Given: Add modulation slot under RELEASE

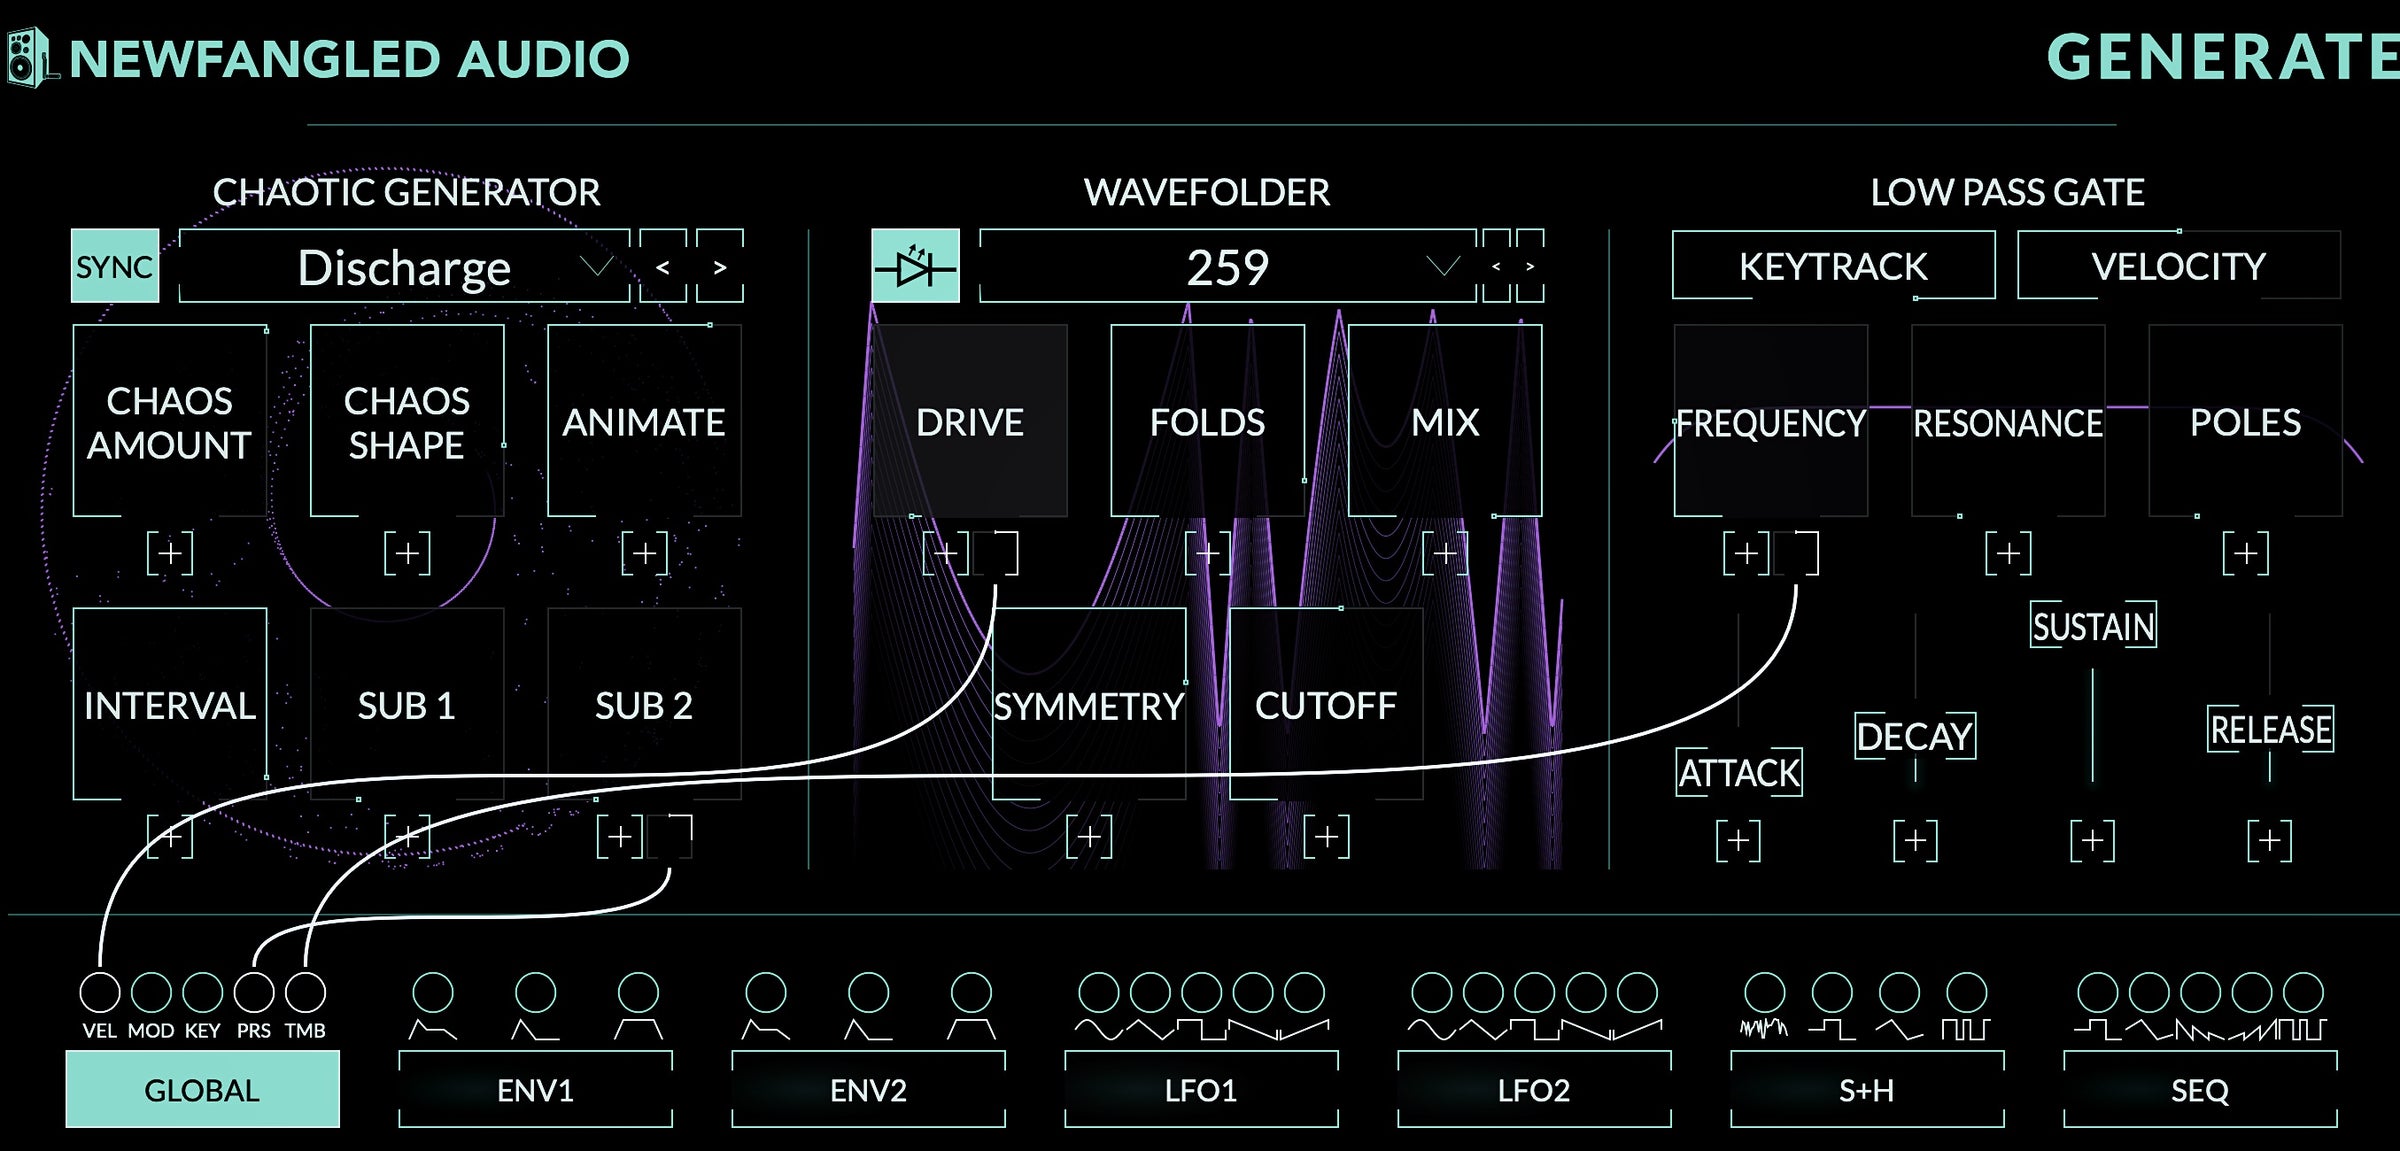Looking at the screenshot, I should [2269, 840].
